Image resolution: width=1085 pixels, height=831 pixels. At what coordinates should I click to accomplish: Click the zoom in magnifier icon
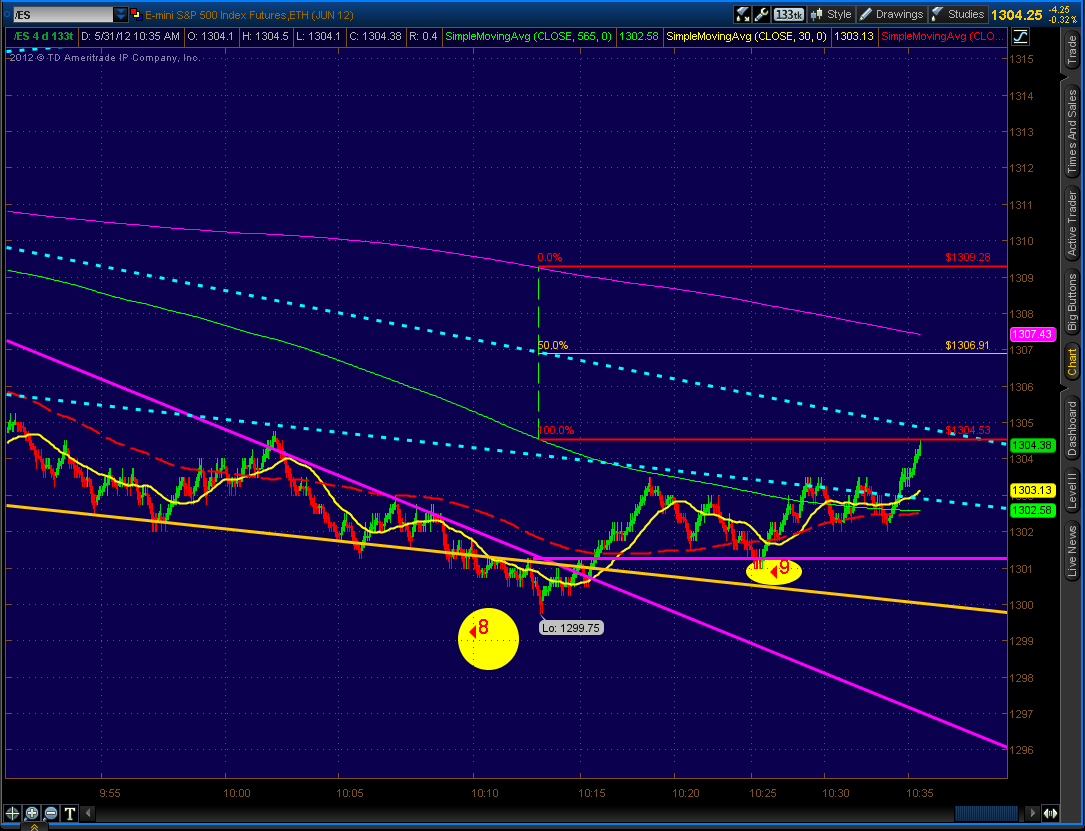click(32, 813)
